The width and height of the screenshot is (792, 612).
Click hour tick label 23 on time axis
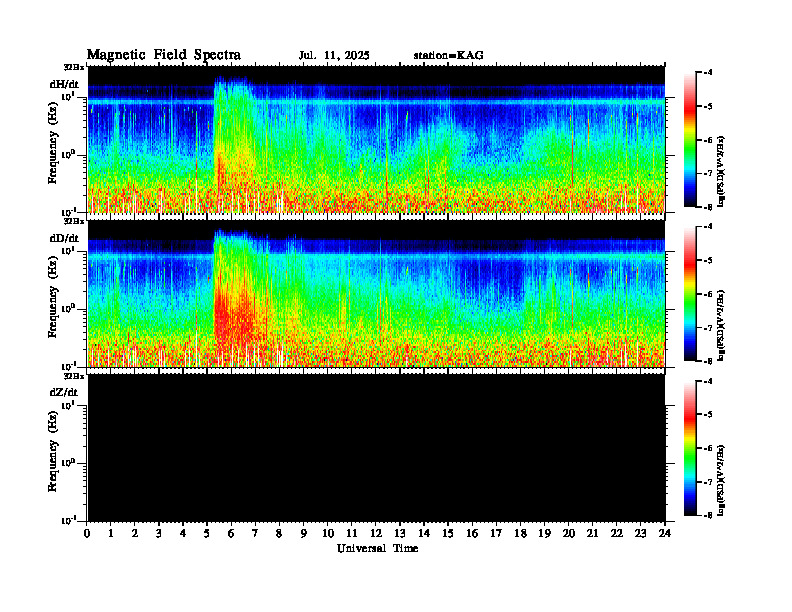[x=640, y=534]
